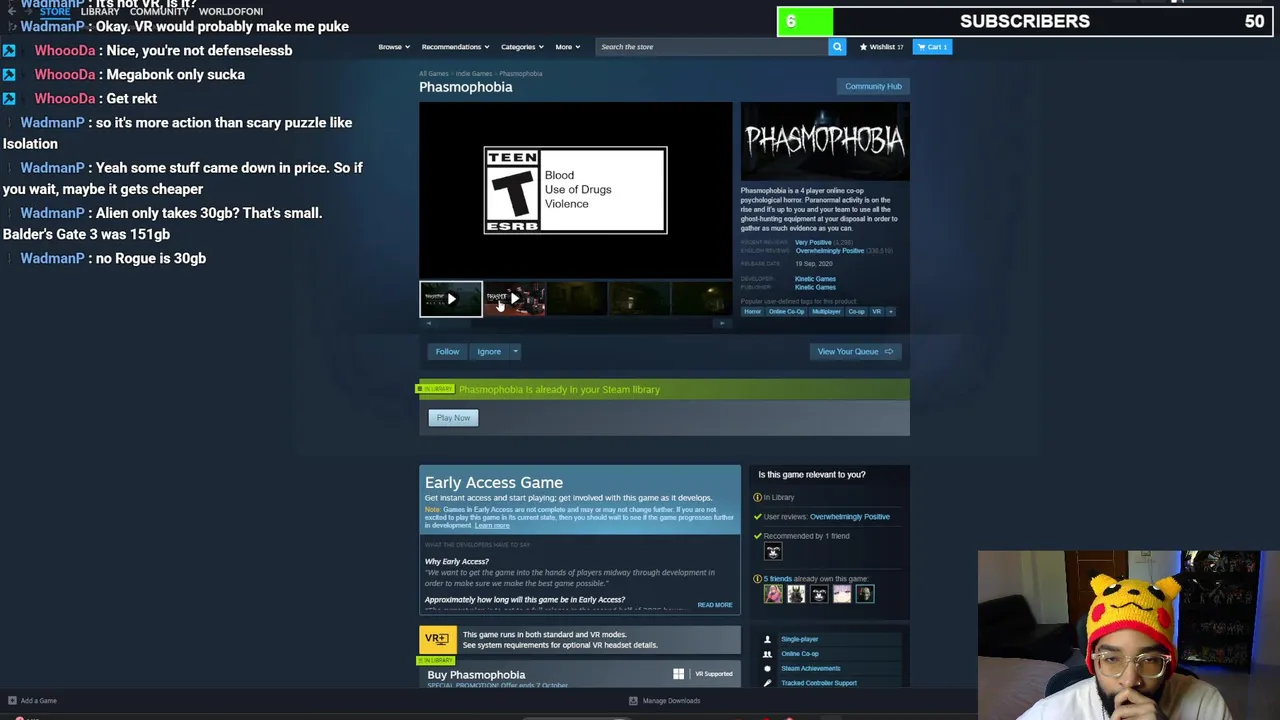Select the Multiplayer tag
Viewport: 1280px width, 720px height.
[x=827, y=311]
